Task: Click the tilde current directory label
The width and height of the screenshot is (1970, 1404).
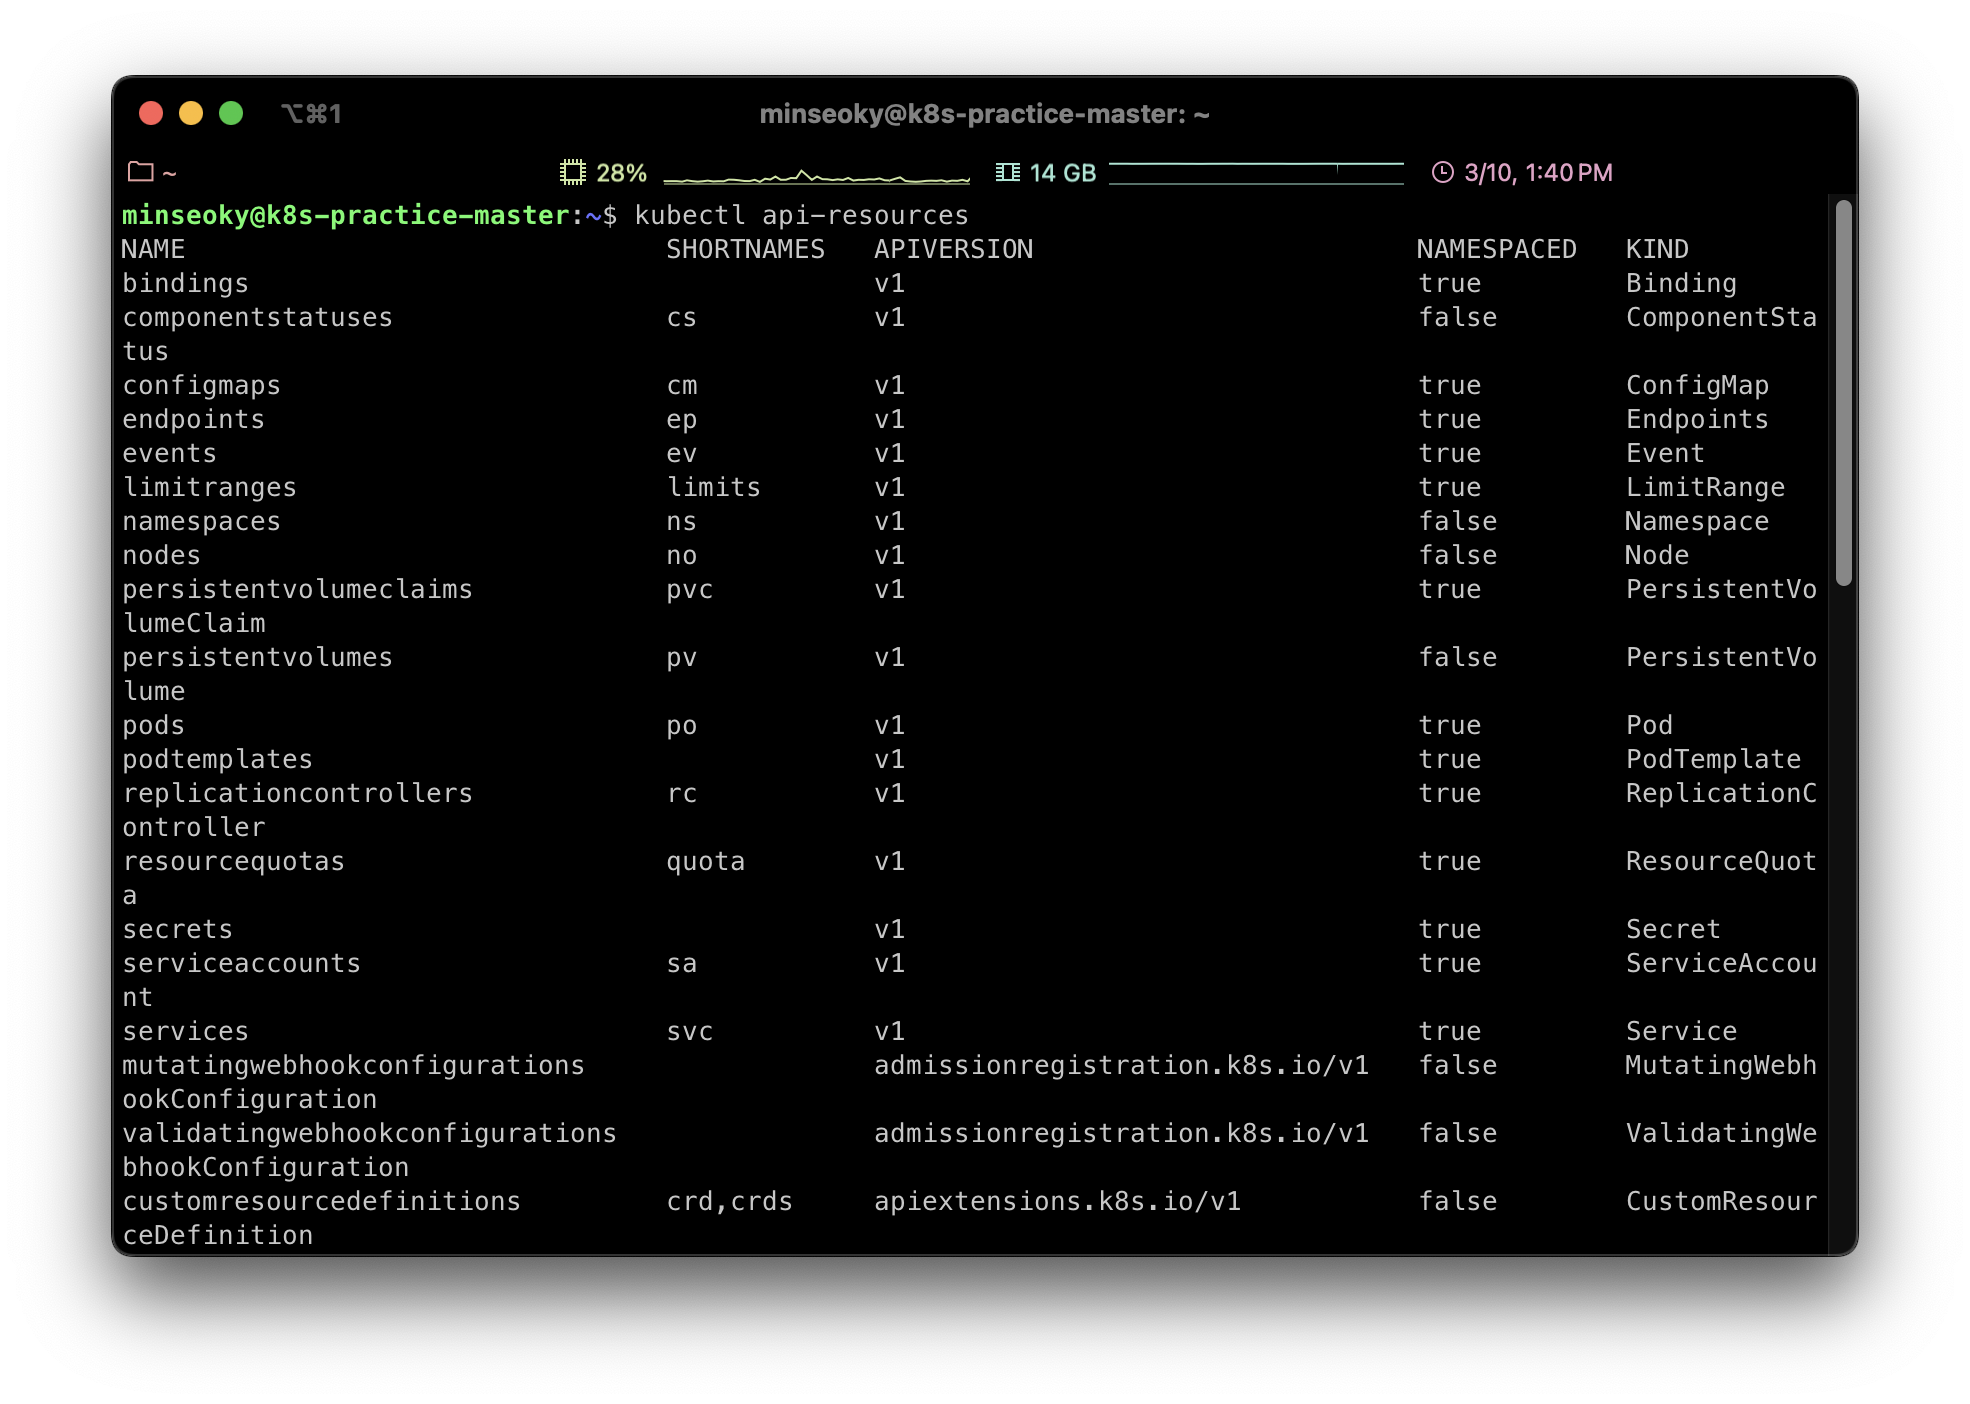Action: pyautogui.click(x=170, y=173)
